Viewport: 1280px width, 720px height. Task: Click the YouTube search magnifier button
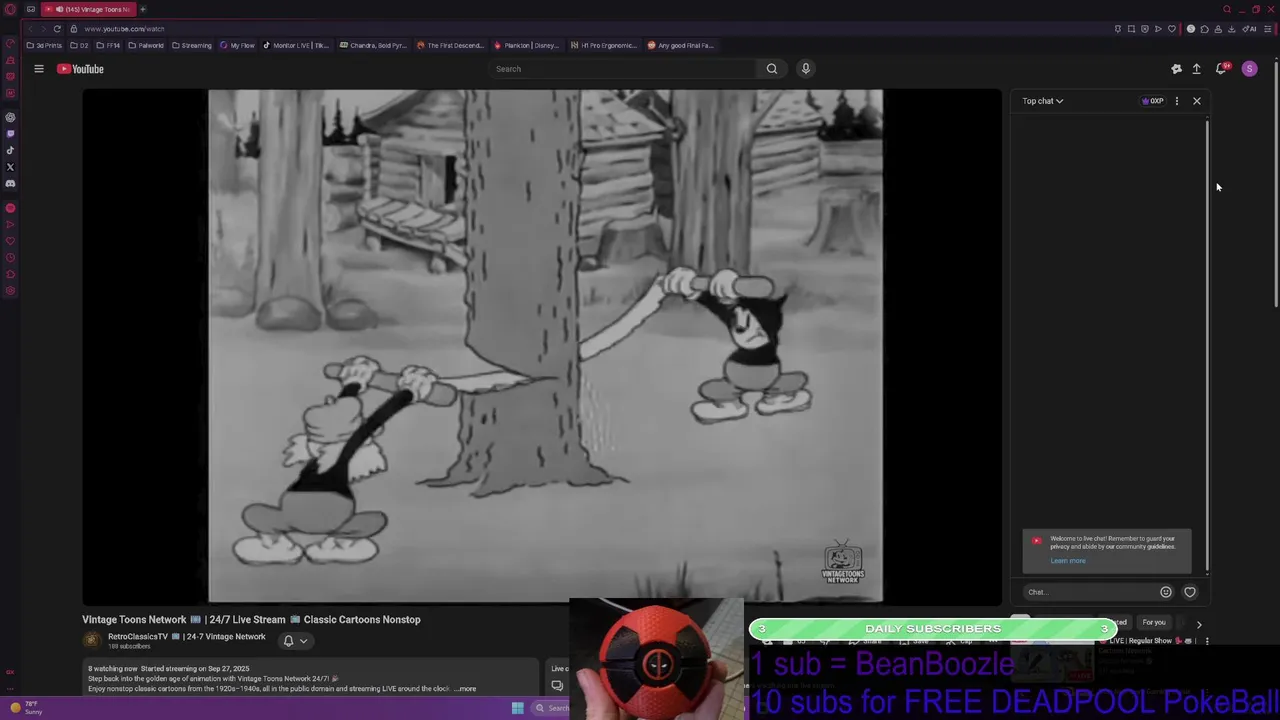point(771,69)
